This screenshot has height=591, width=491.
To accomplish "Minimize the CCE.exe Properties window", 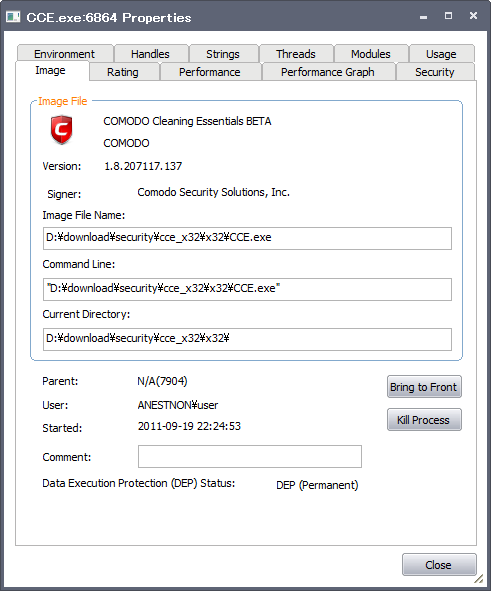I will pyautogui.click(x=424, y=17).
